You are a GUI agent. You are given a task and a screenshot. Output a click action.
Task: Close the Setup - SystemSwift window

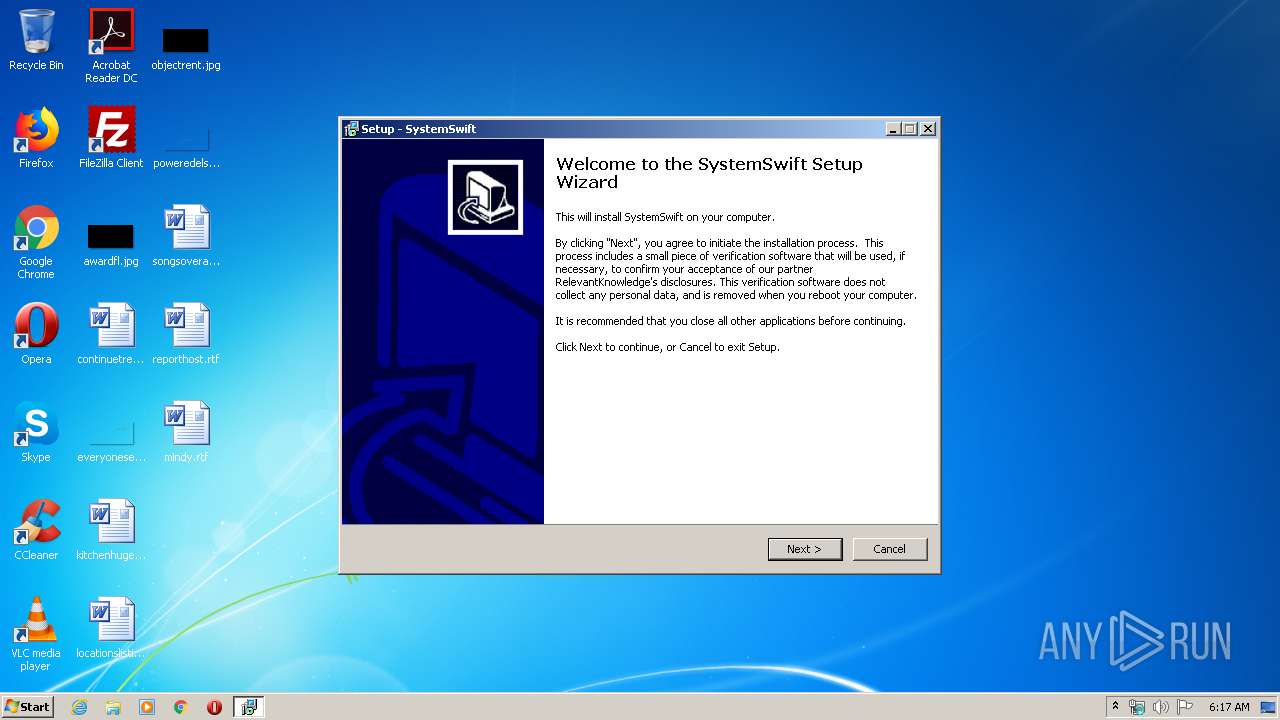coord(928,129)
